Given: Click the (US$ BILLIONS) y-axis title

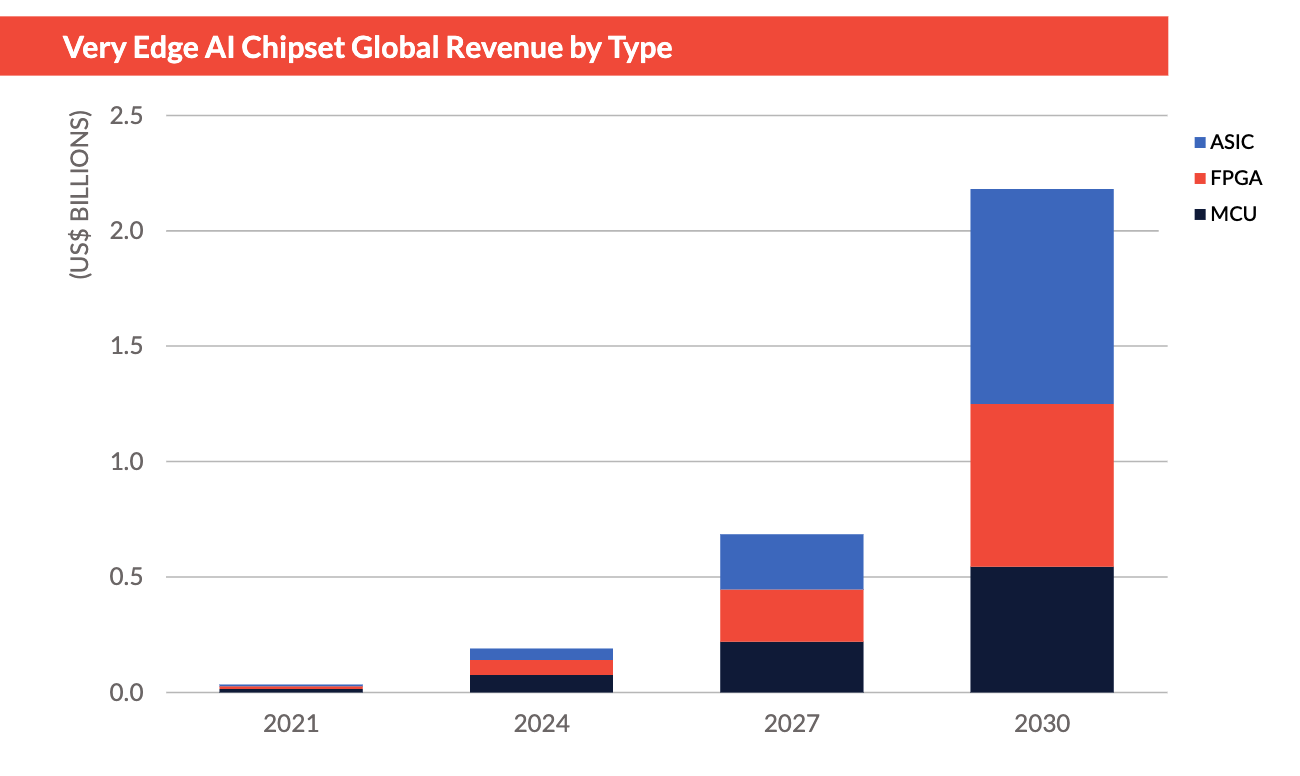Looking at the screenshot, I should point(80,194).
